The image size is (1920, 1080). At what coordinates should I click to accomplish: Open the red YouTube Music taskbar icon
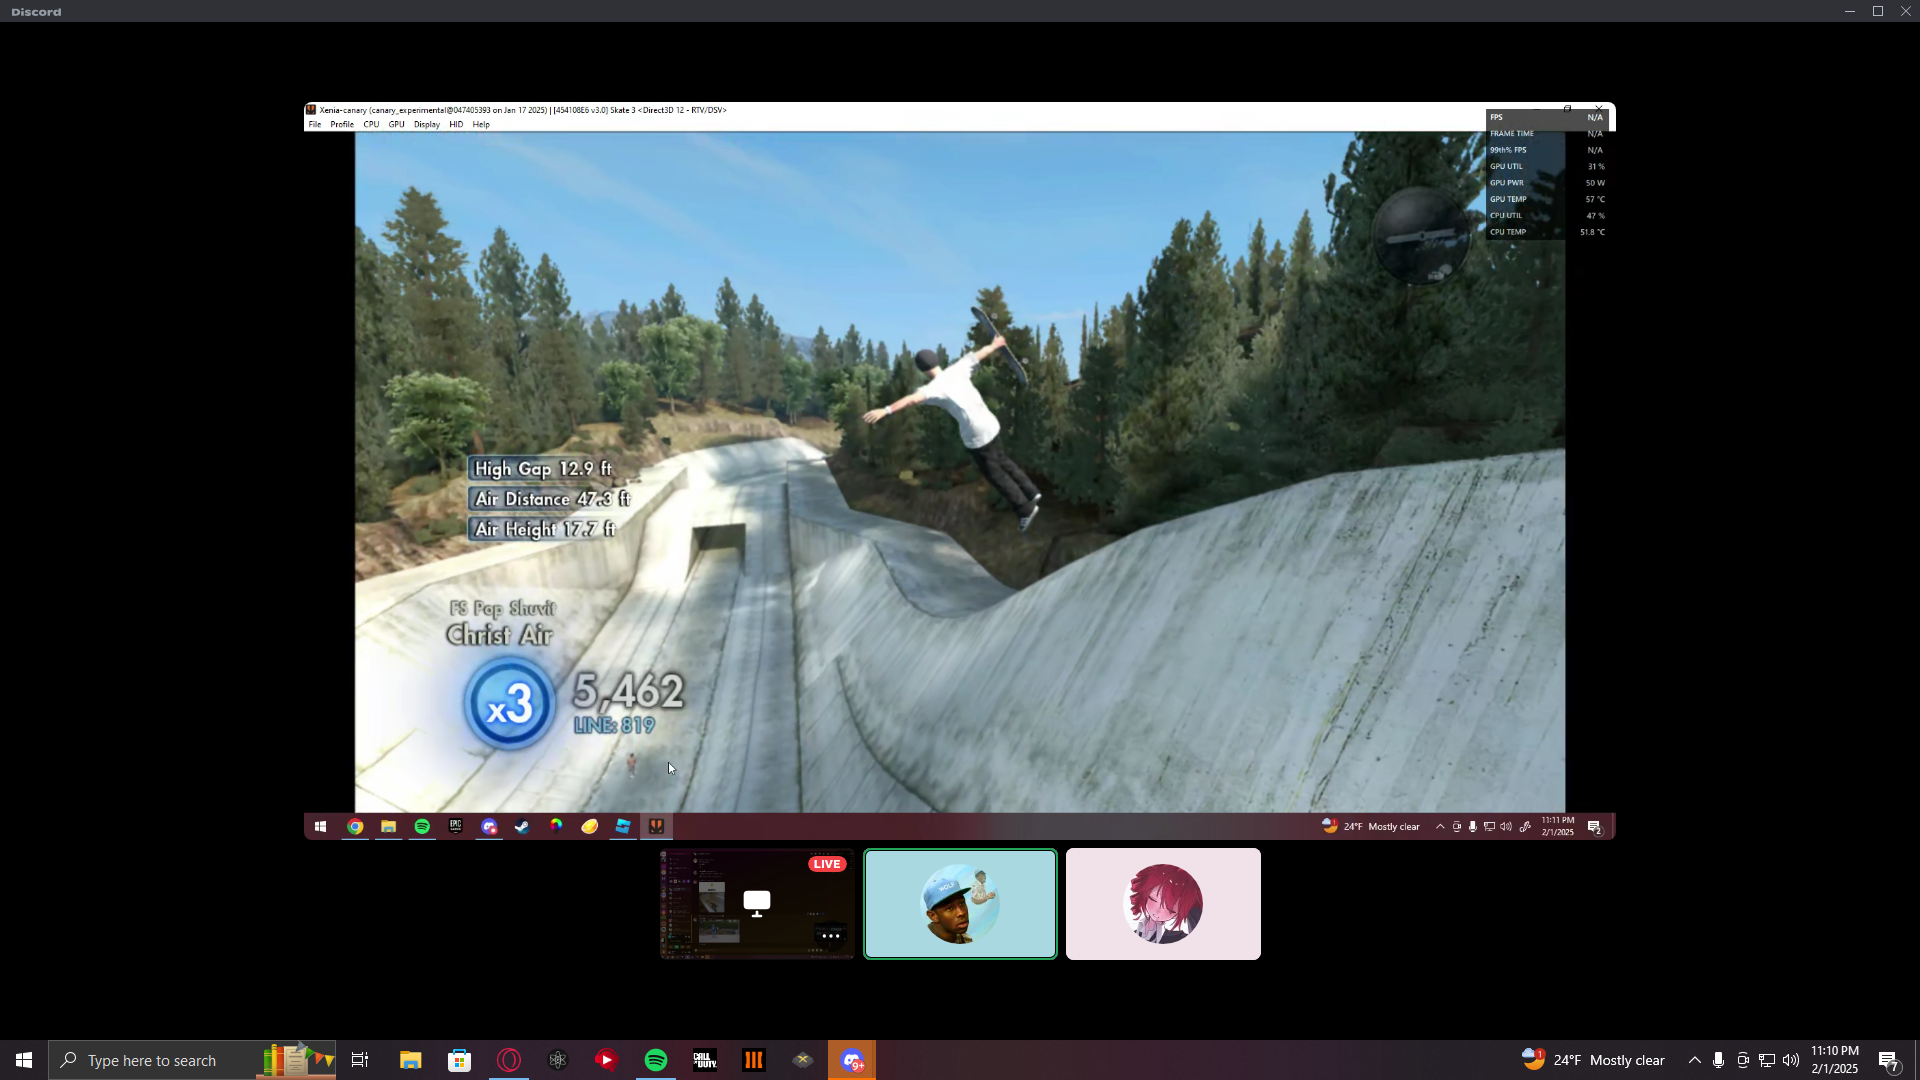click(x=607, y=1060)
